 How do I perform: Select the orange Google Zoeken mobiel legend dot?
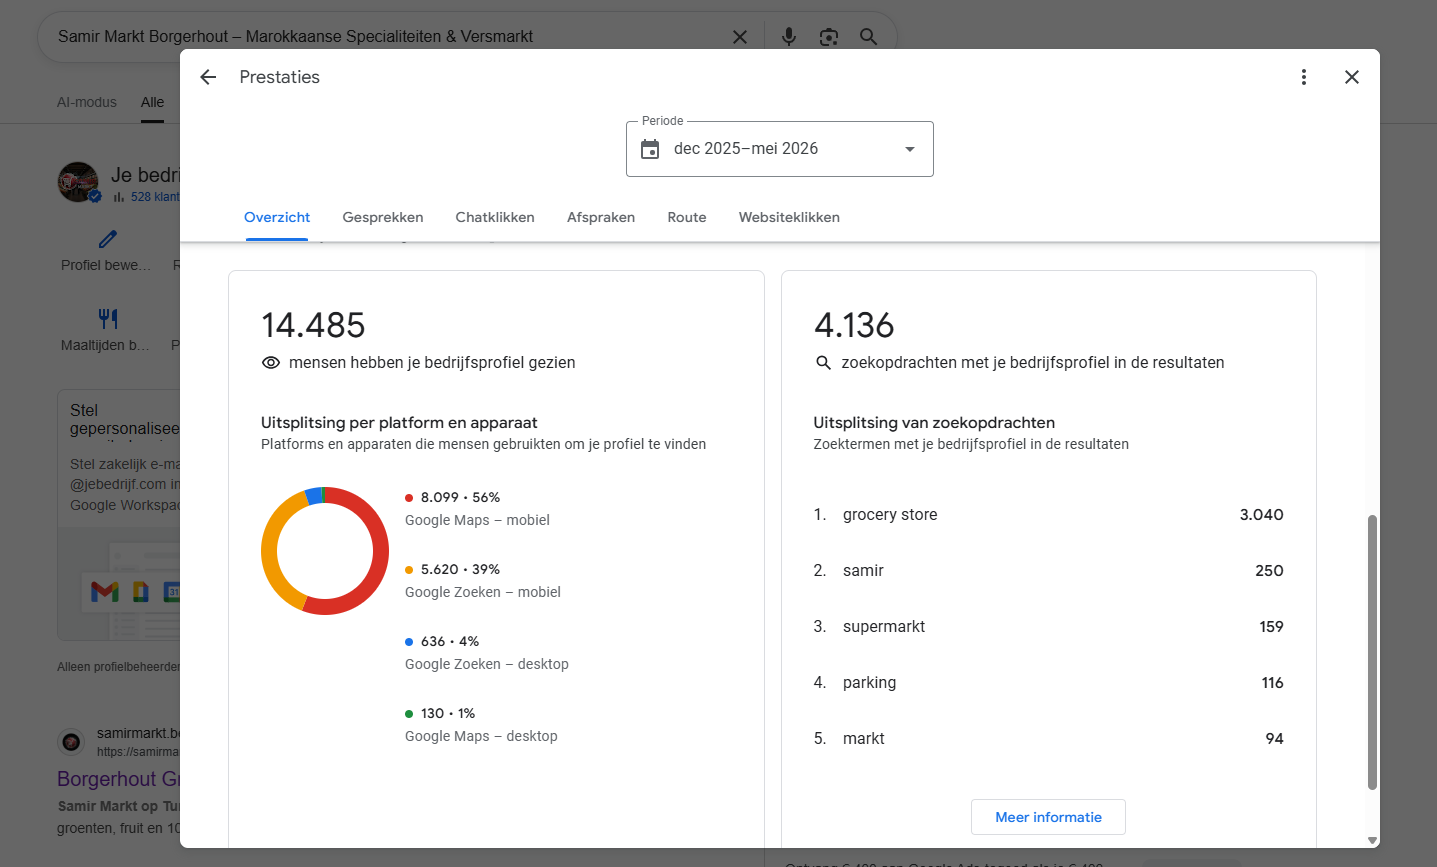(409, 569)
